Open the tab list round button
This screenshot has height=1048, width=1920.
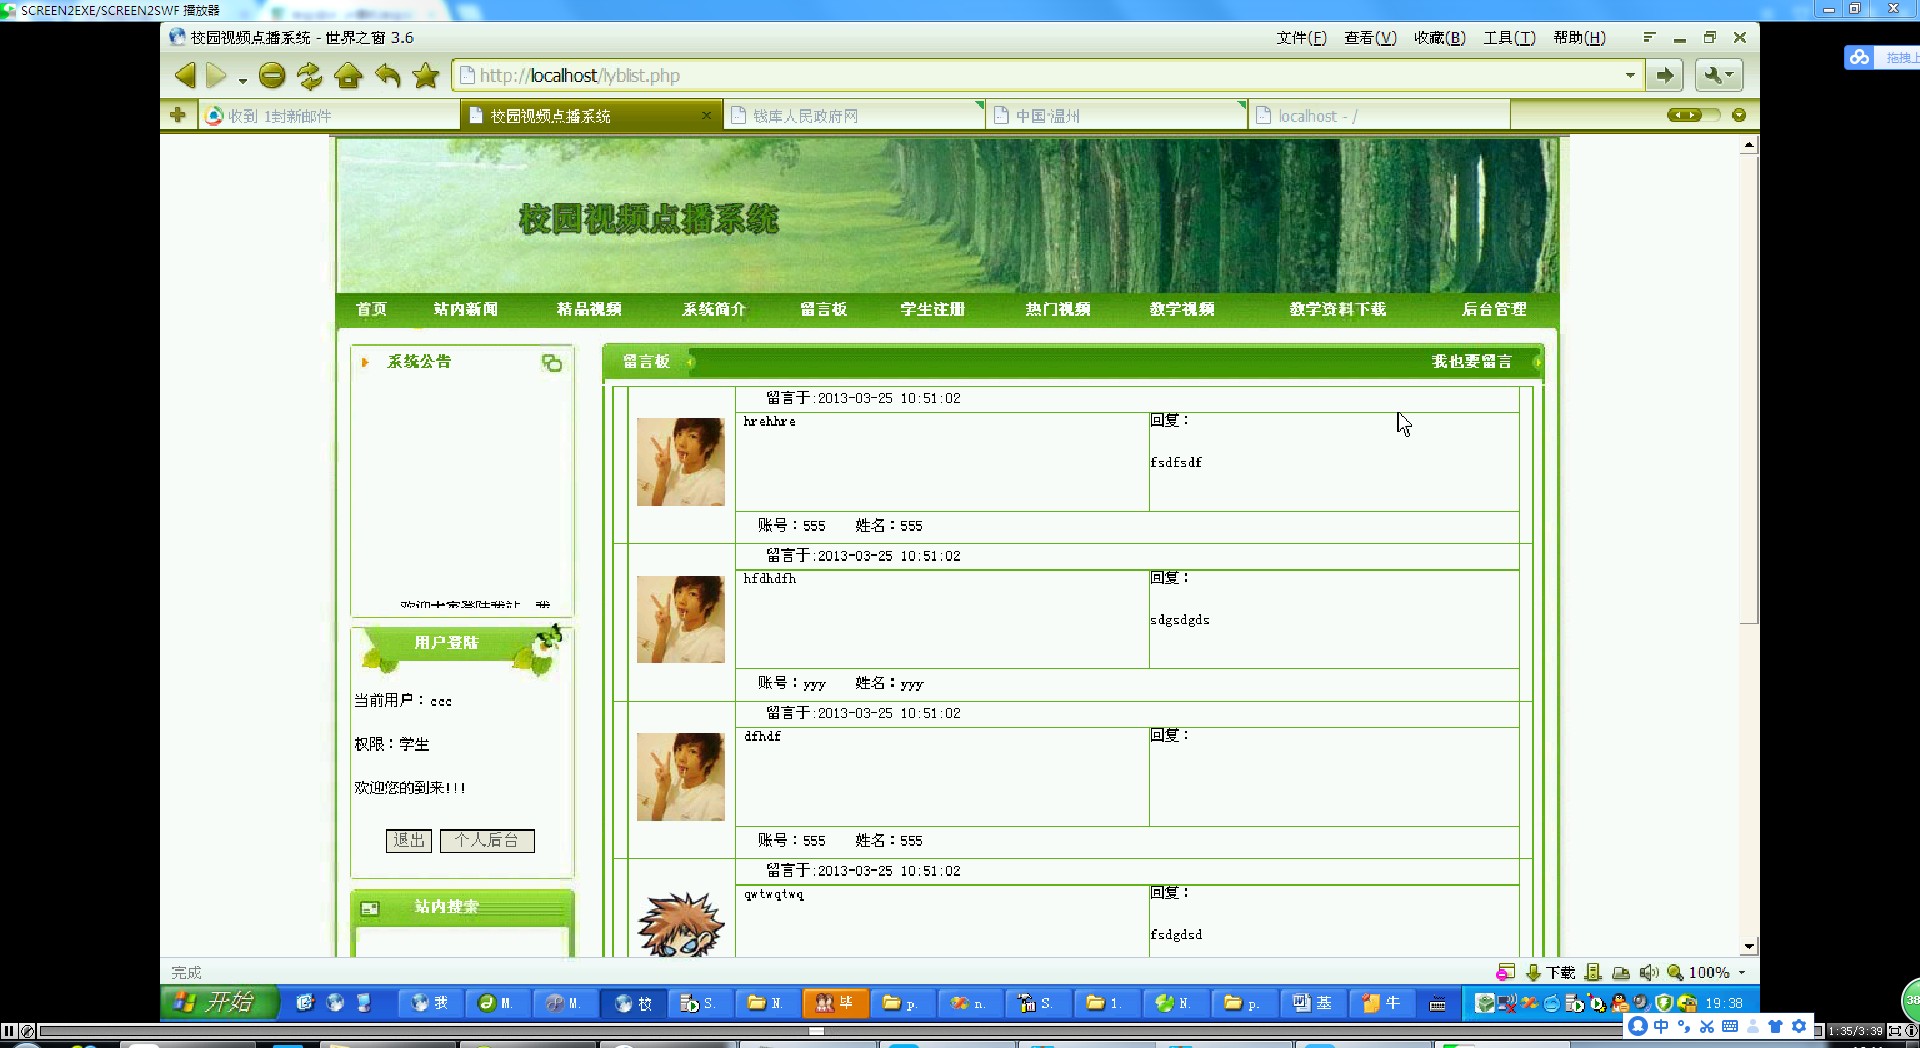point(1739,115)
